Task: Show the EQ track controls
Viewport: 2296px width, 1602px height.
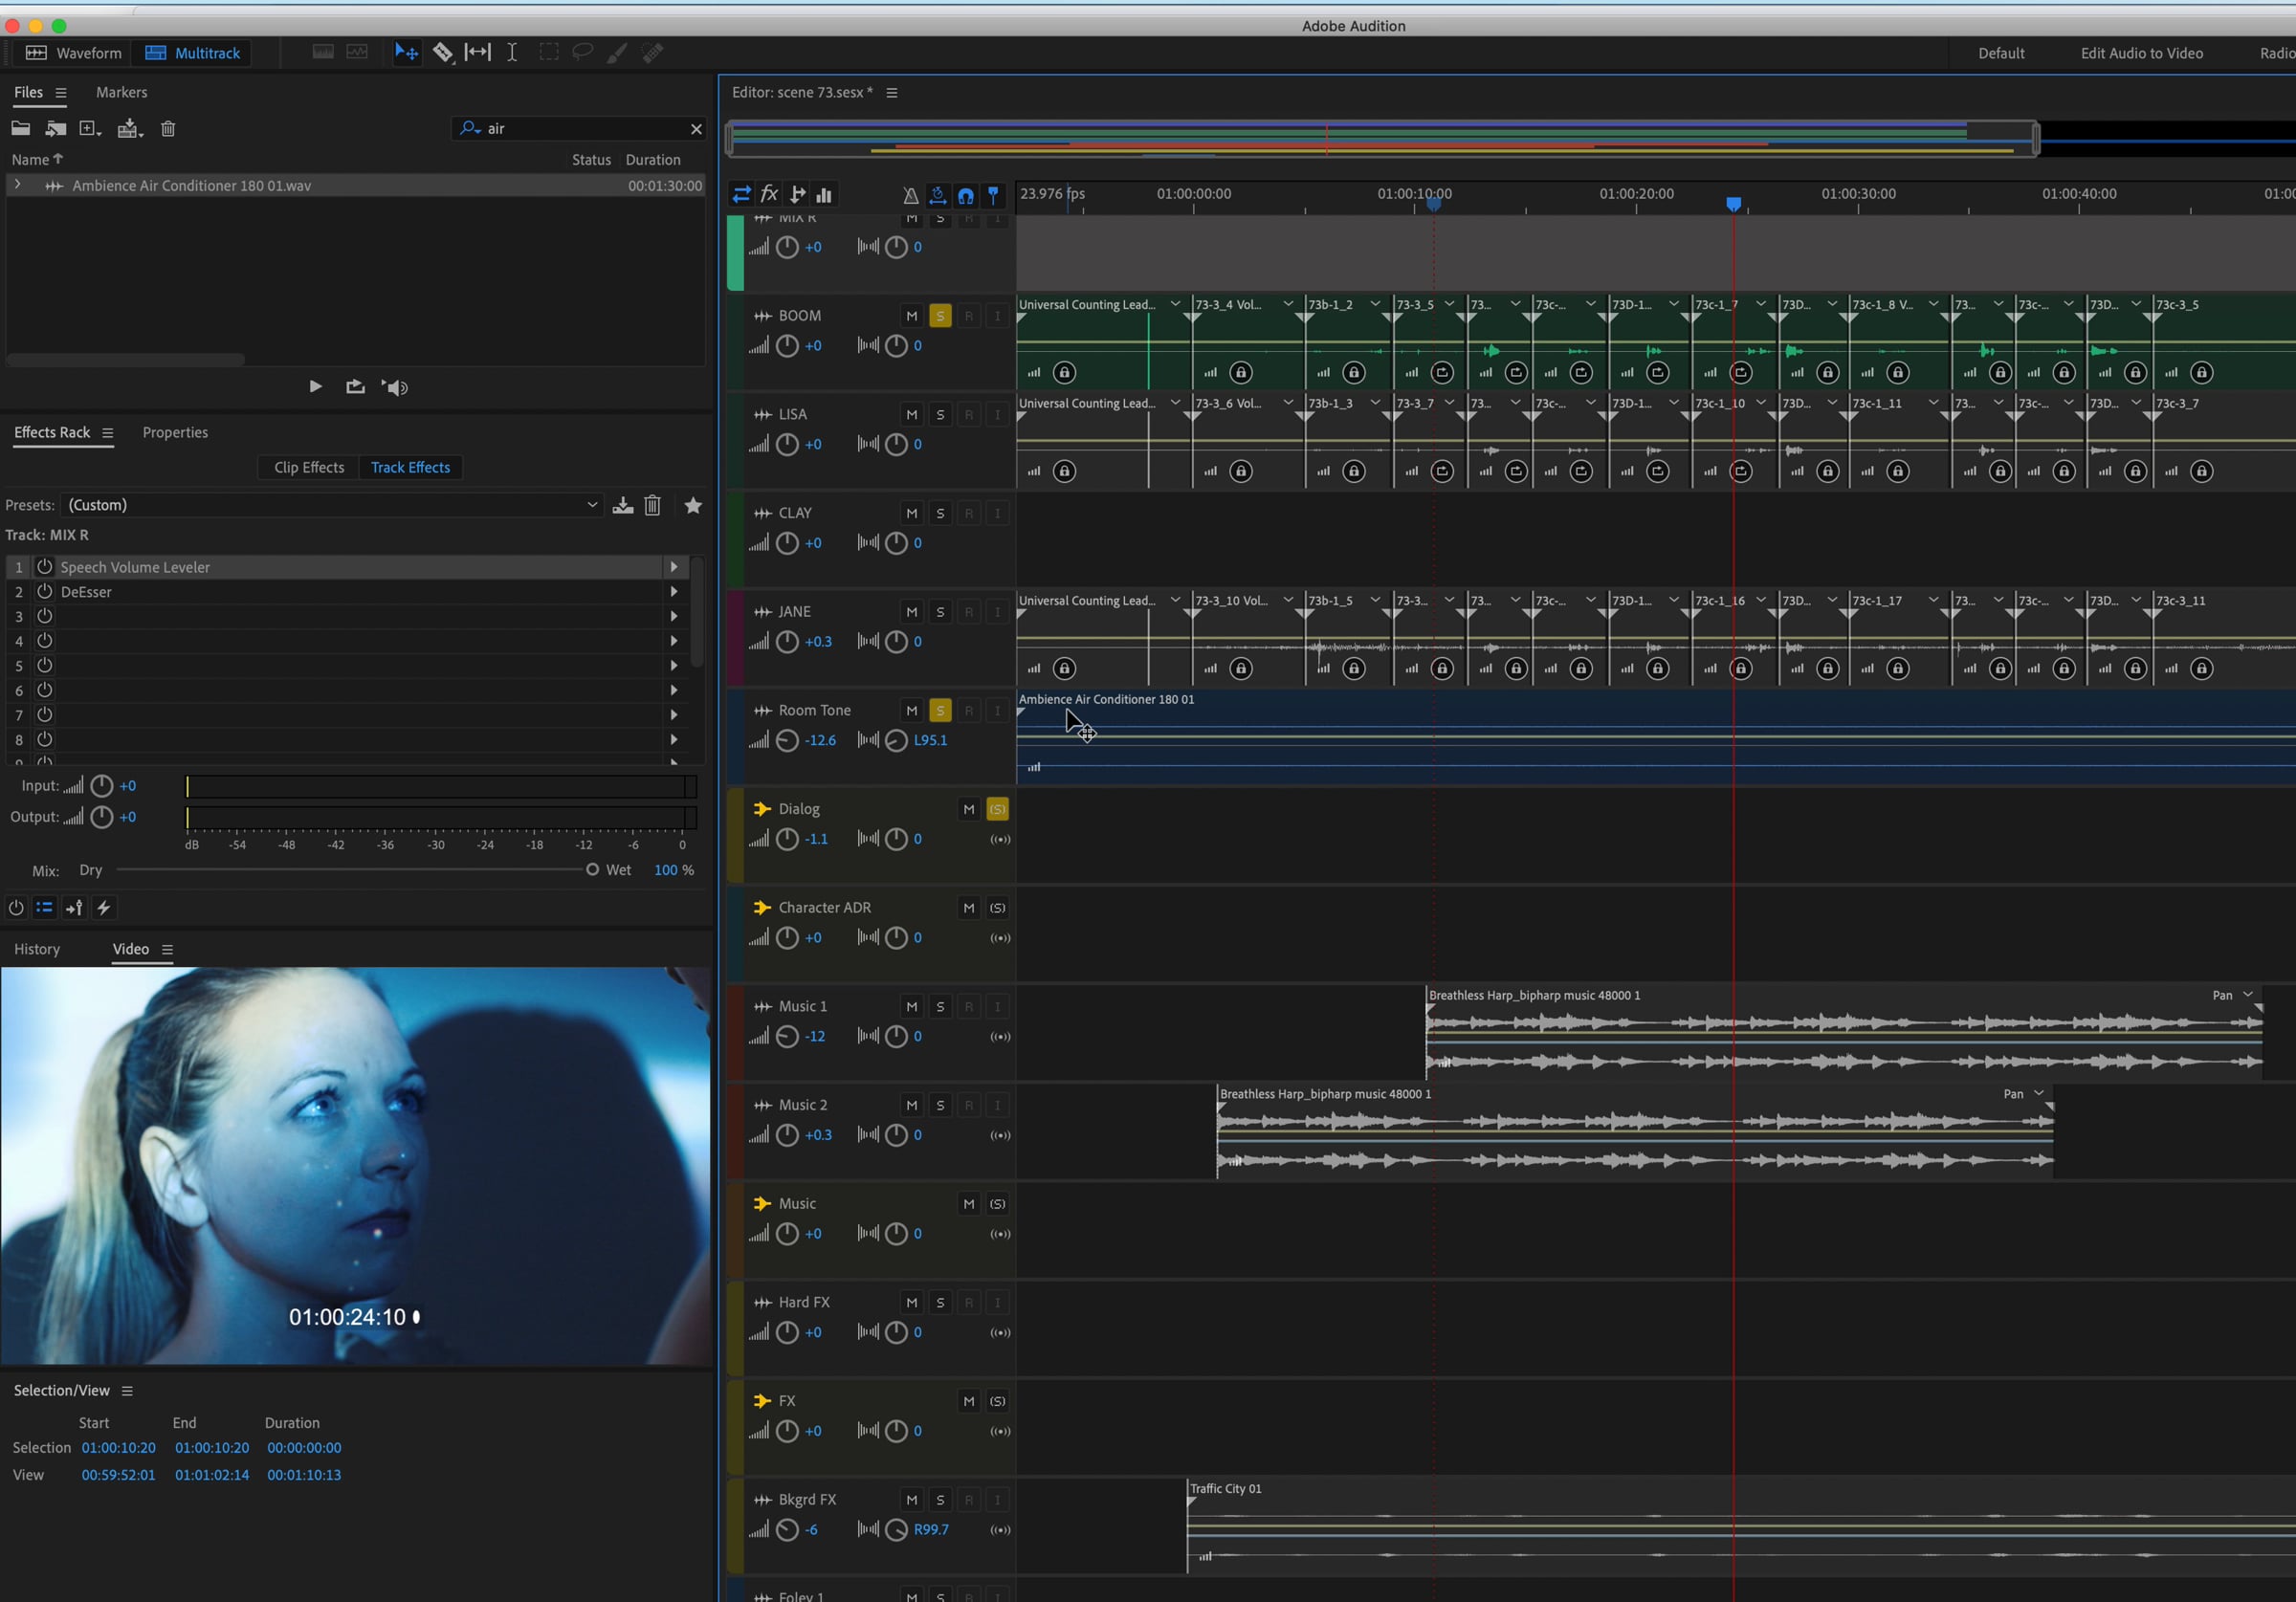Action: tap(824, 195)
